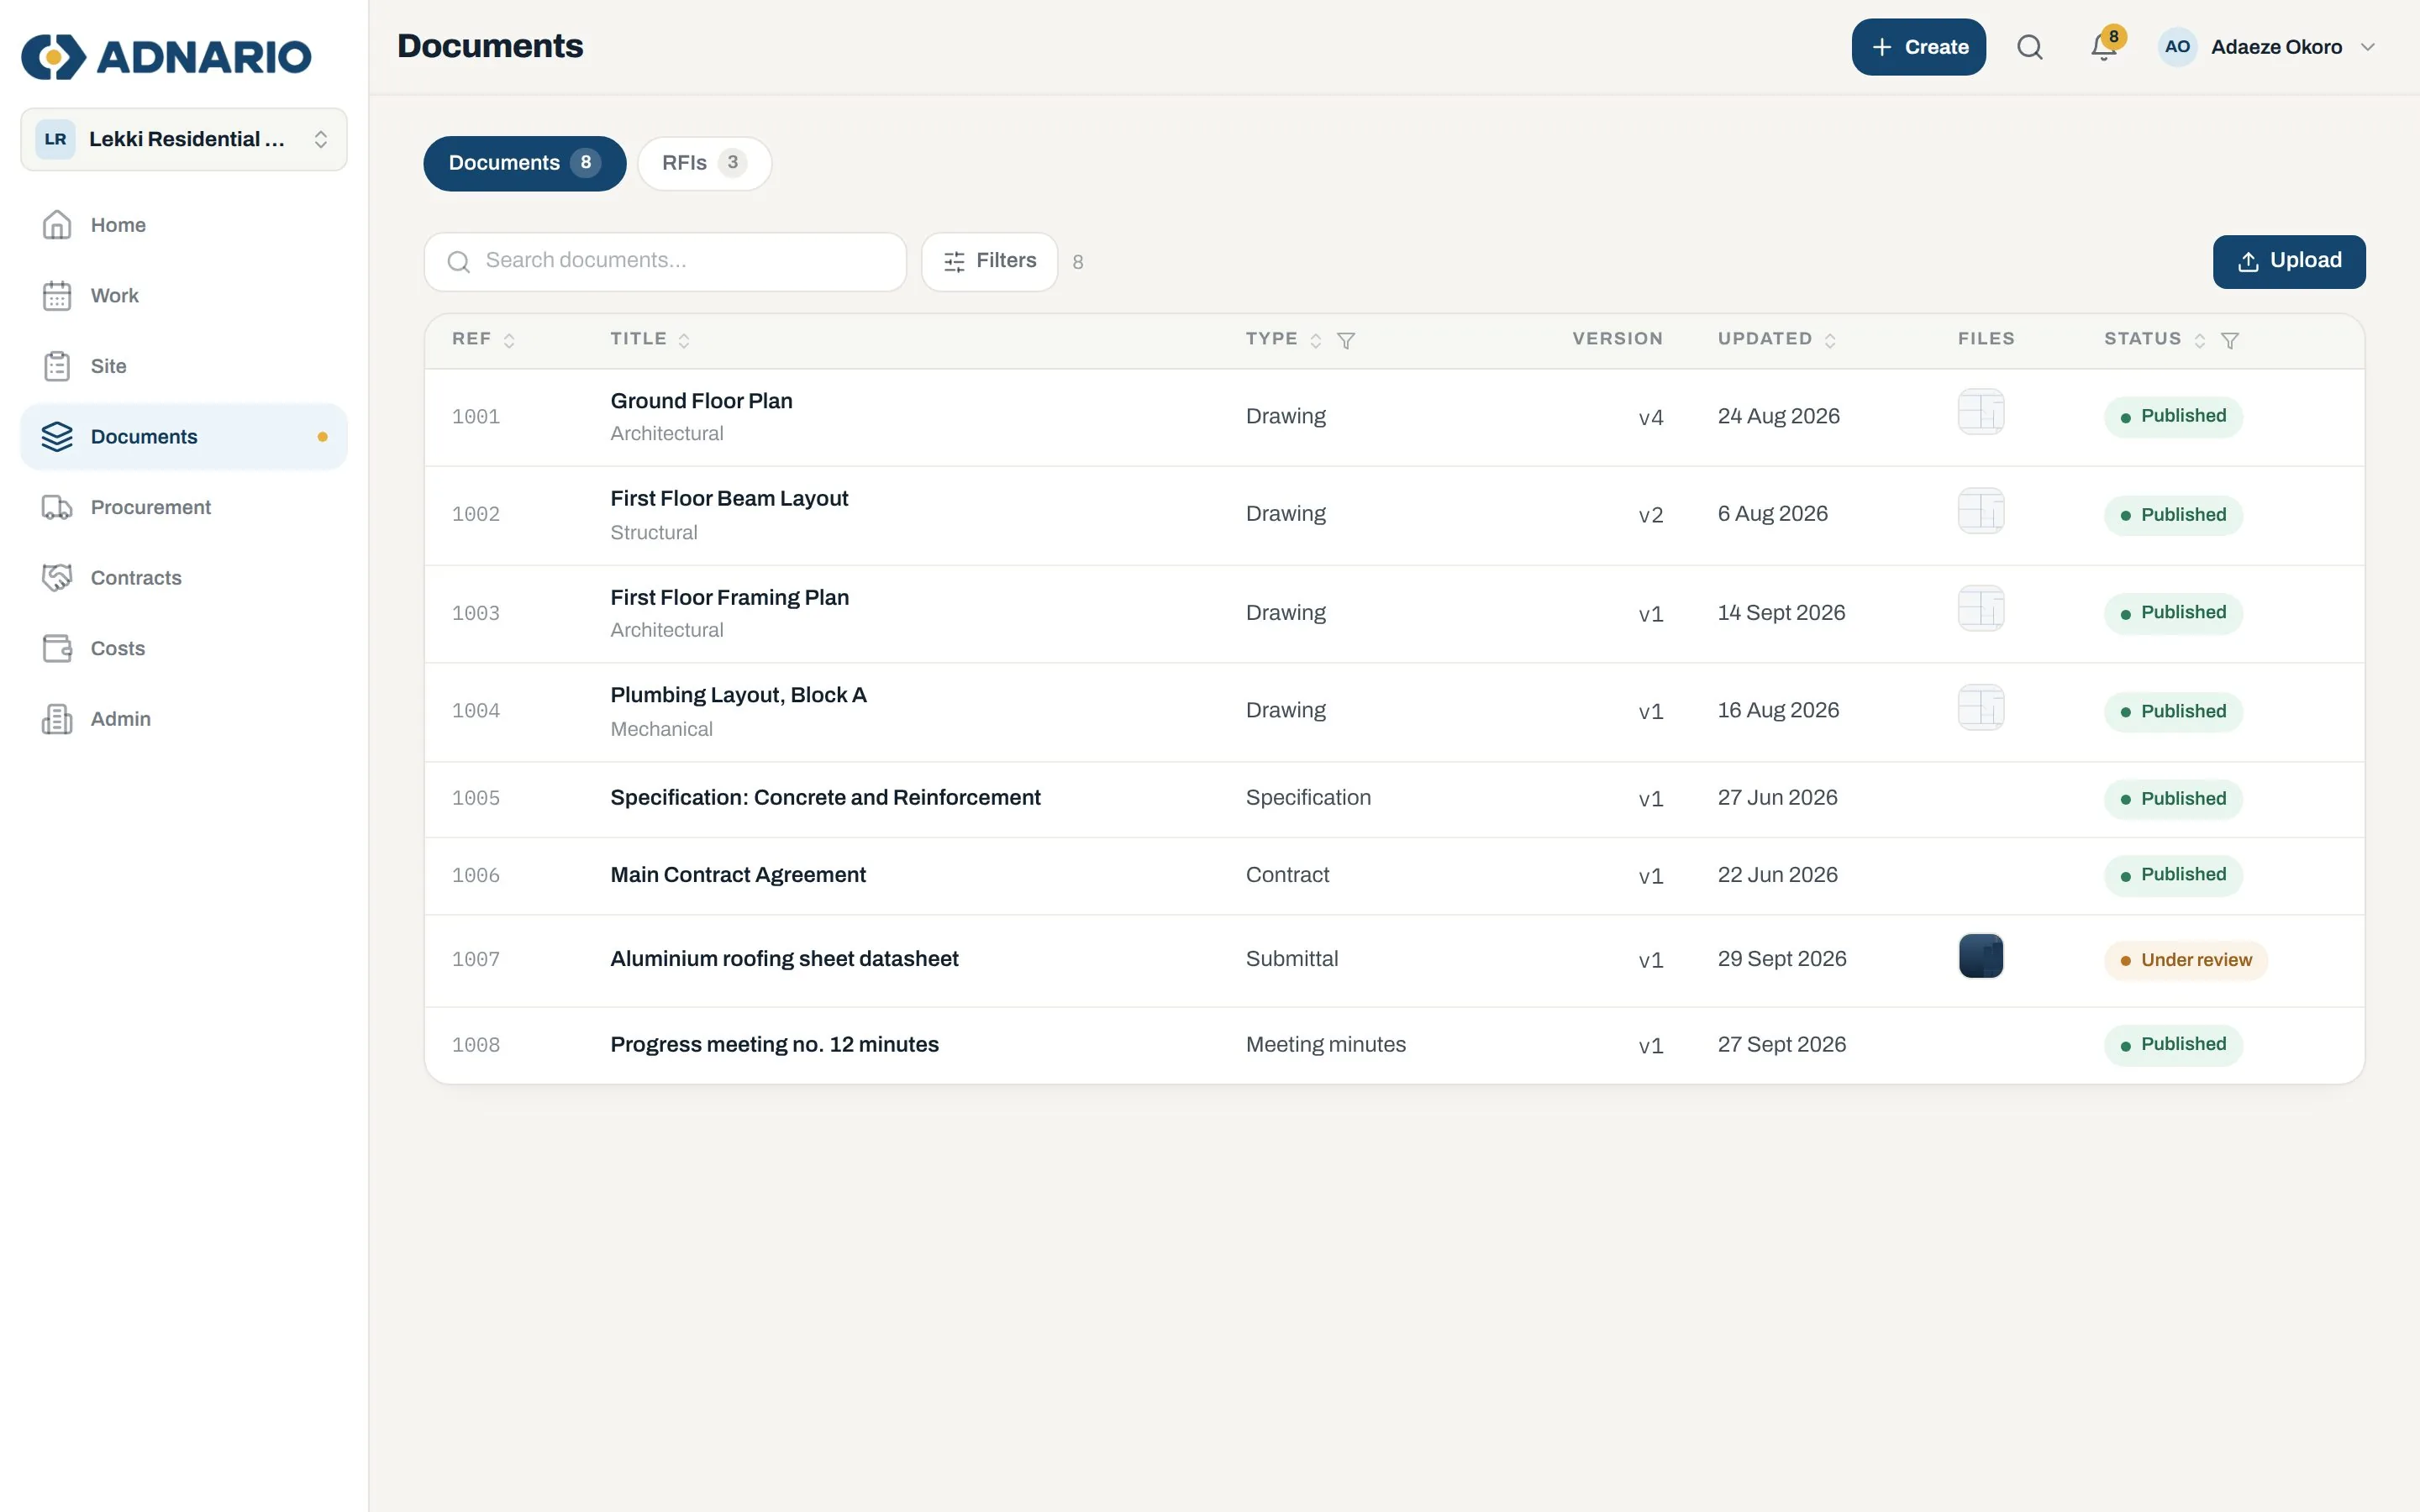Open the Ground Floor Plan file thumbnail
Image resolution: width=2420 pixels, height=1512 pixels.
[1980, 412]
